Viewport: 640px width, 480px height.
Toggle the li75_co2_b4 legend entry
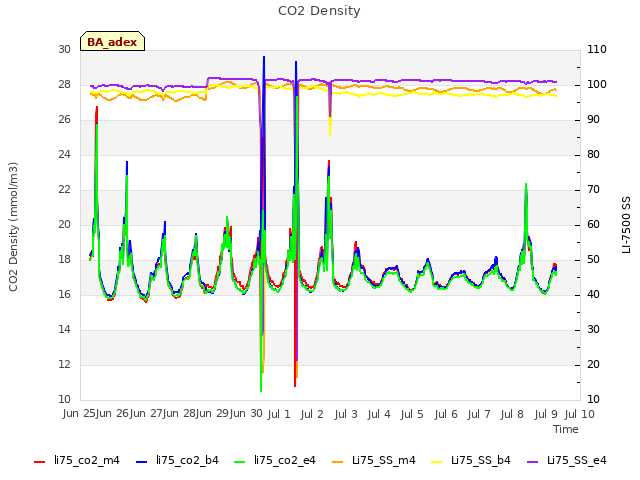pyautogui.click(x=178, y=460)
